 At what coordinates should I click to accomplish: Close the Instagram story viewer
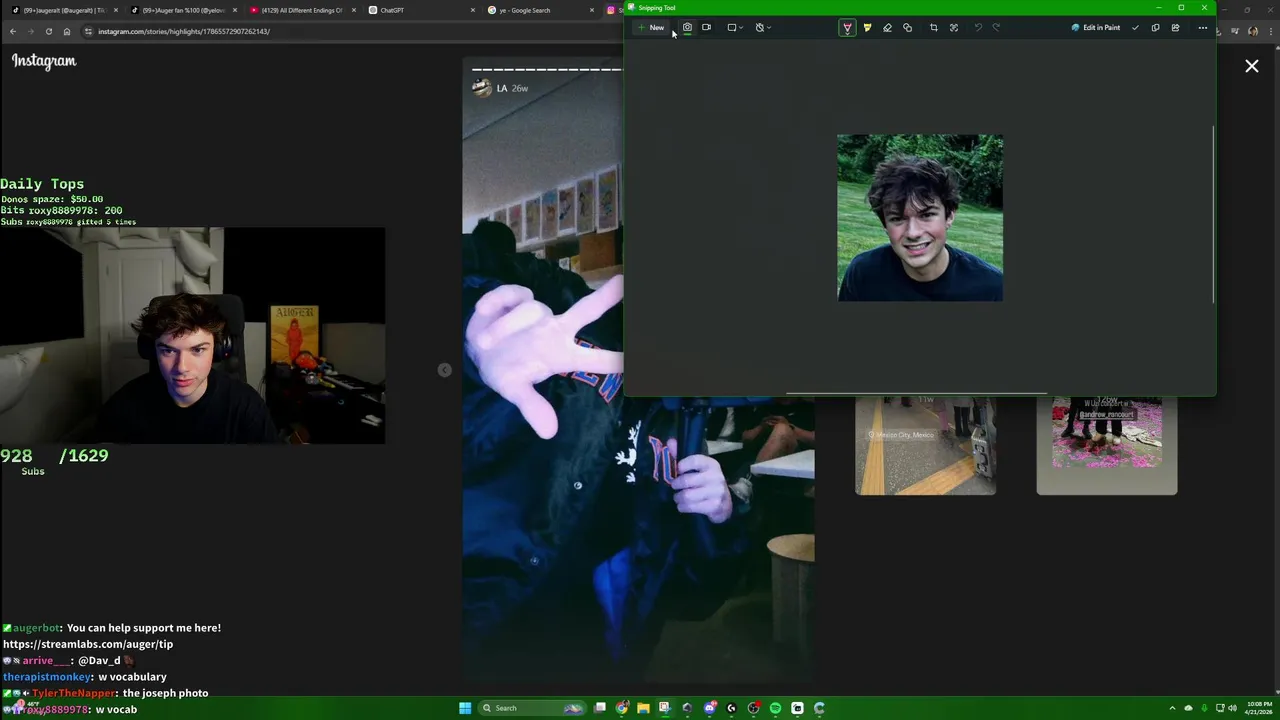1252,66
